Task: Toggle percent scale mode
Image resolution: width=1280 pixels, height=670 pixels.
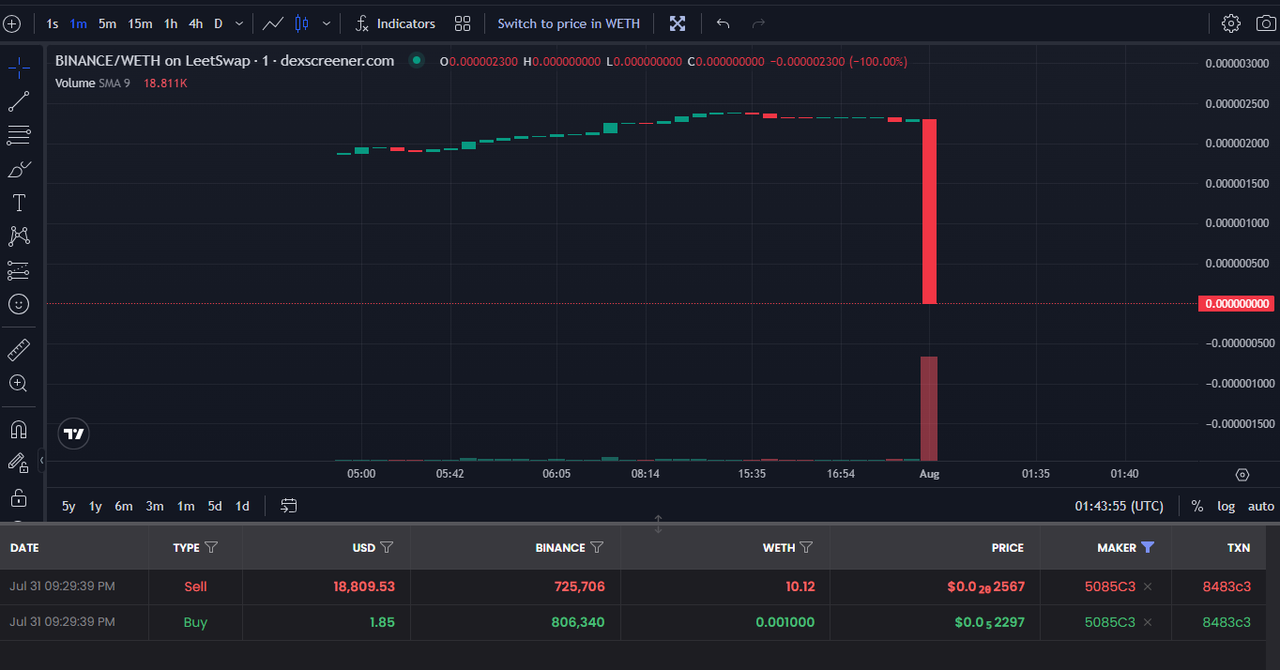Action: pyautogui.click(x=1197, y=506)
